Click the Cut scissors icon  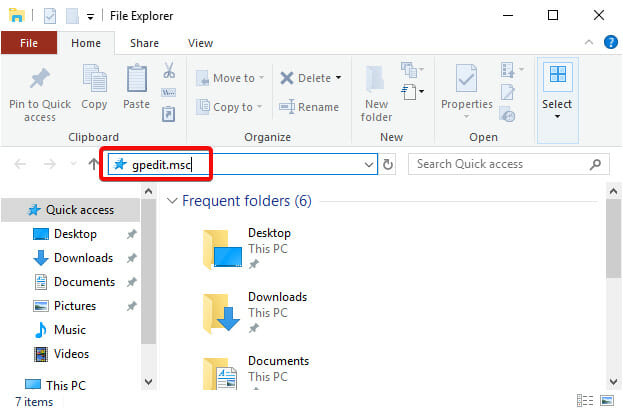pos(169,71)
